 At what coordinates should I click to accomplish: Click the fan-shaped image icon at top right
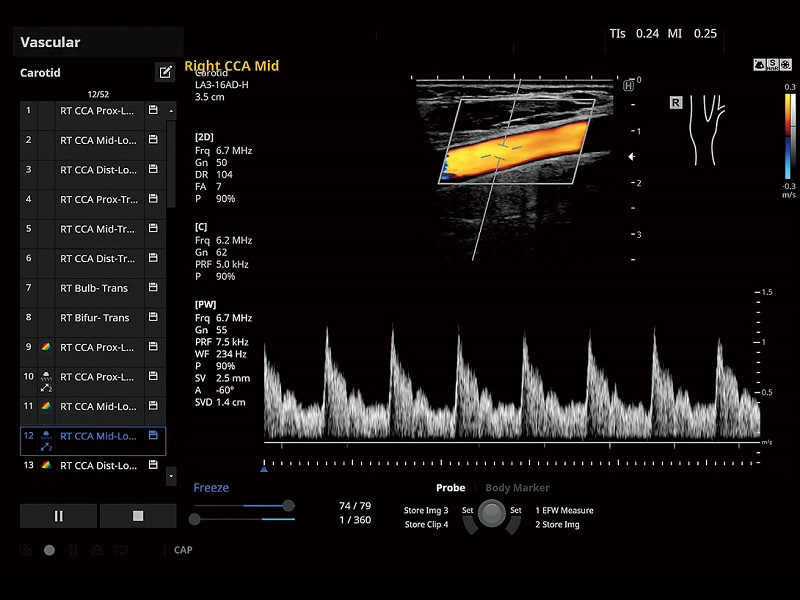point(759,65)
